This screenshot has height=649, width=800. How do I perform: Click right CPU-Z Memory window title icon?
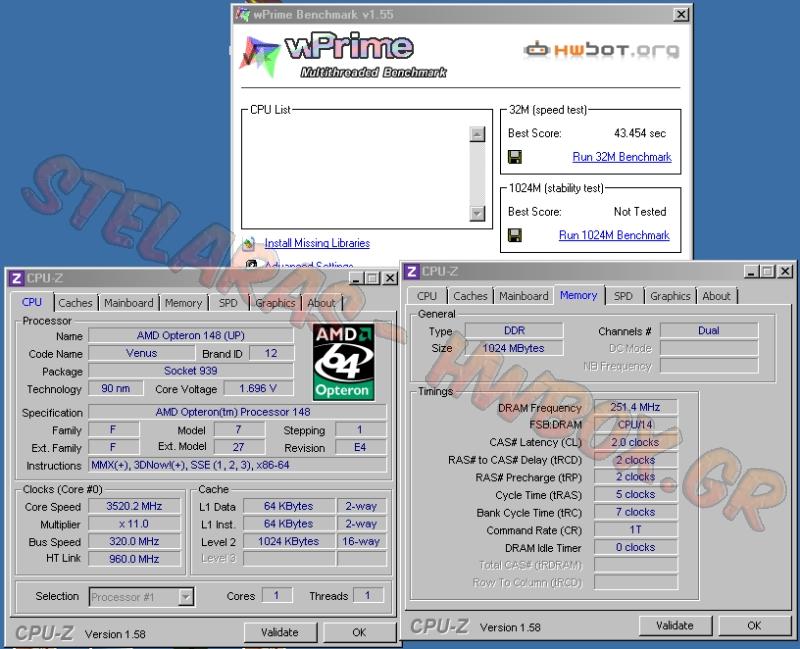412,271
